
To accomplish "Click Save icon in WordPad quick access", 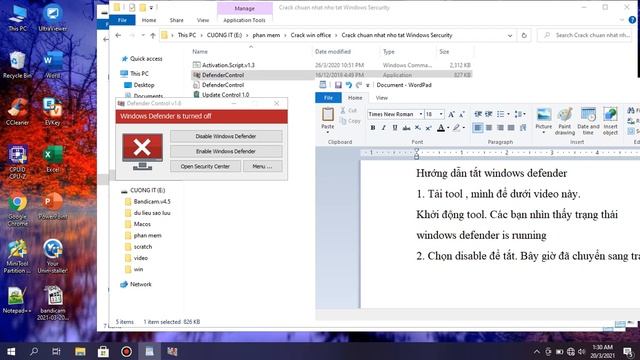I will (338, 85).
